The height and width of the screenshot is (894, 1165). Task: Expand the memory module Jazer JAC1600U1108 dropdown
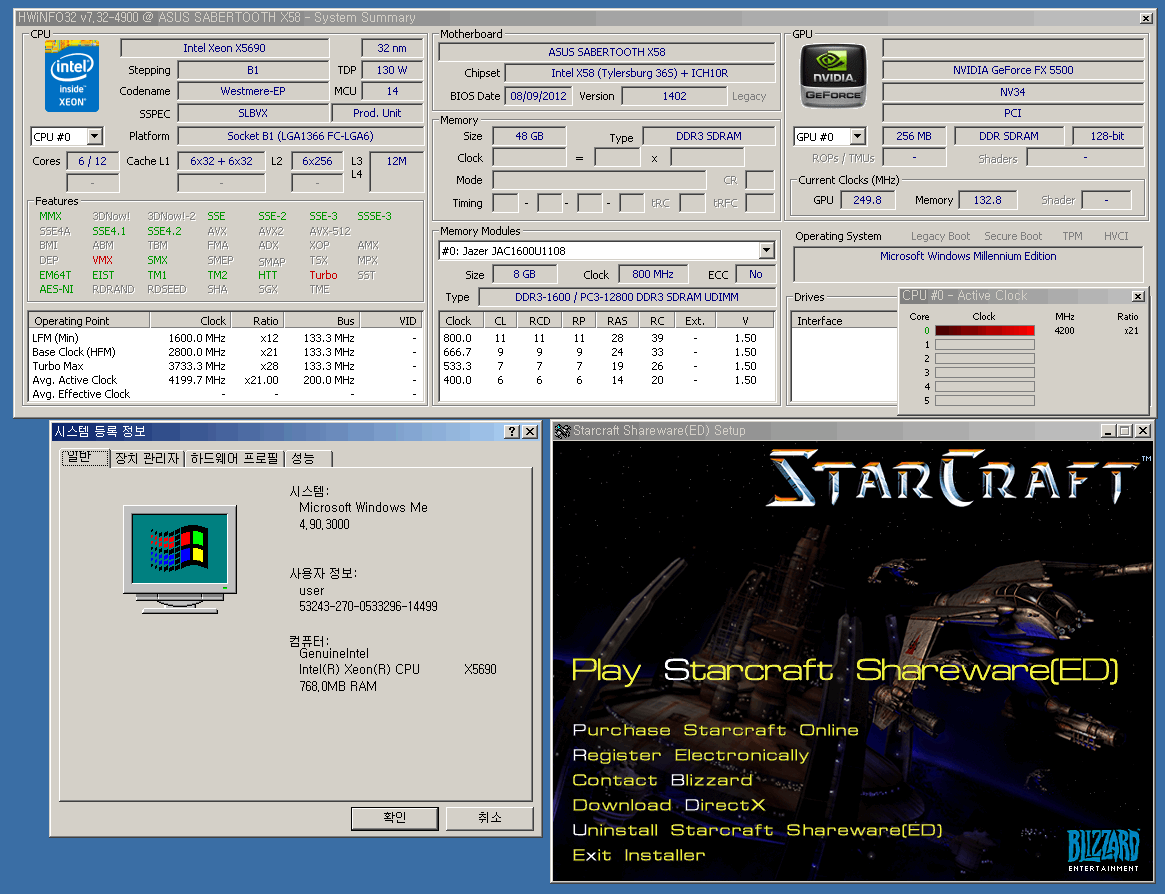[x=766, y=250]
